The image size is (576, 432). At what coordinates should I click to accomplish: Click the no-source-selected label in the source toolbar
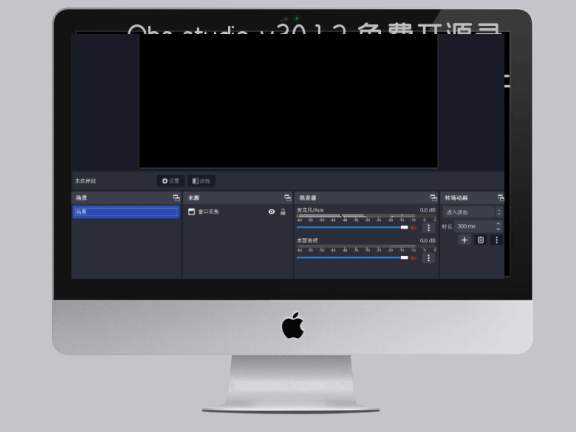click(86, 181)
